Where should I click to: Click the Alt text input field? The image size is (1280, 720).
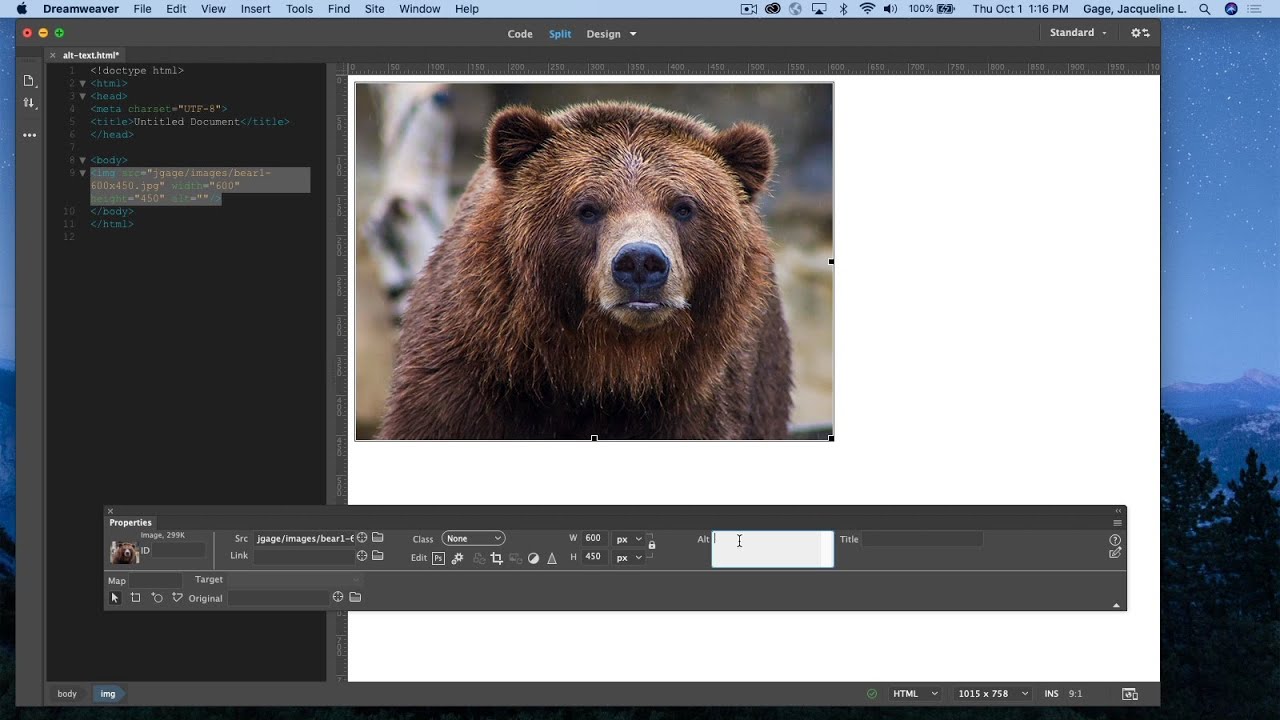(772, 549)
